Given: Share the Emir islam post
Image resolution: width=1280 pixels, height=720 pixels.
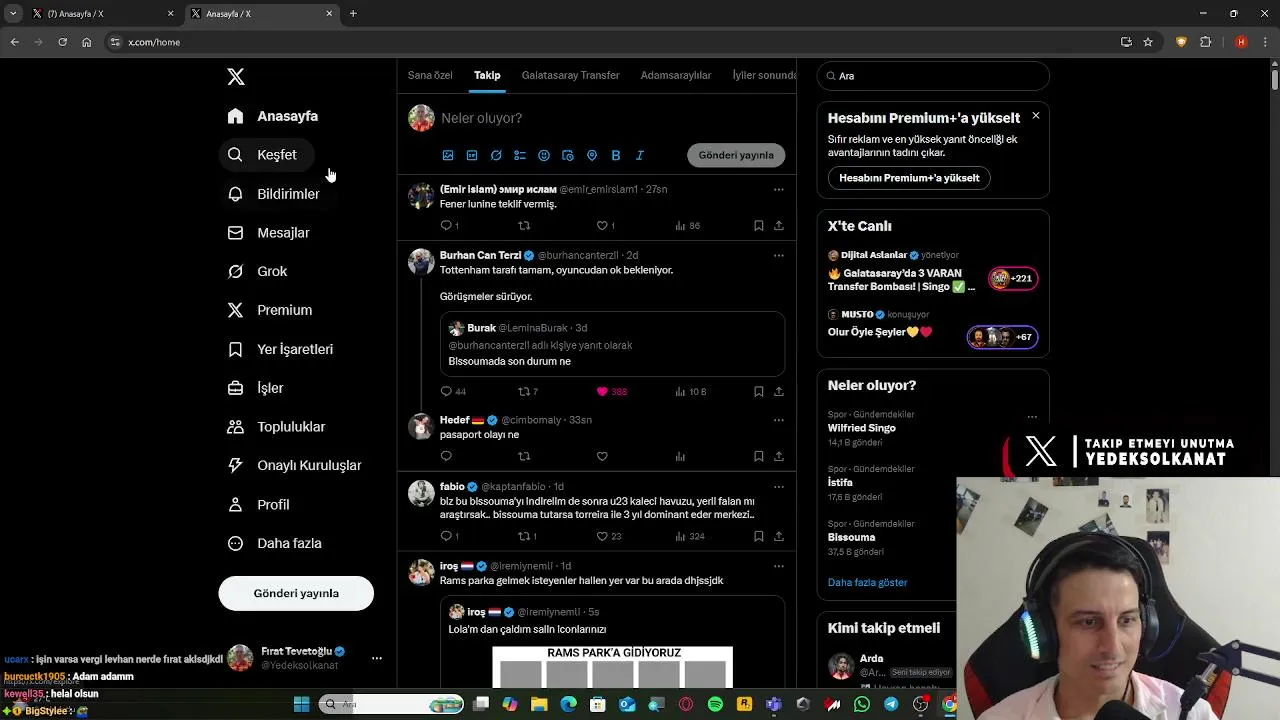Looking at the screenshot, I should coord(778,226).
